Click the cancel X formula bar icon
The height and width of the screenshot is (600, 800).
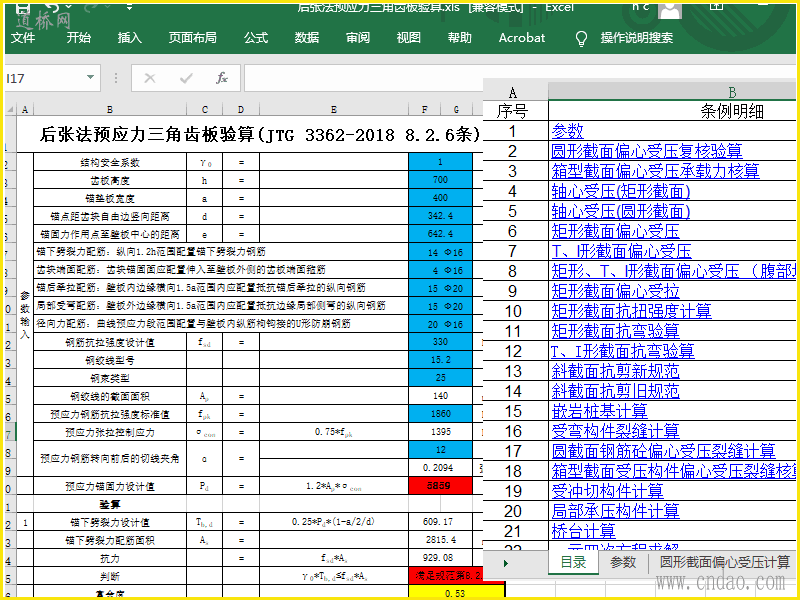click(x=149, y=78)
